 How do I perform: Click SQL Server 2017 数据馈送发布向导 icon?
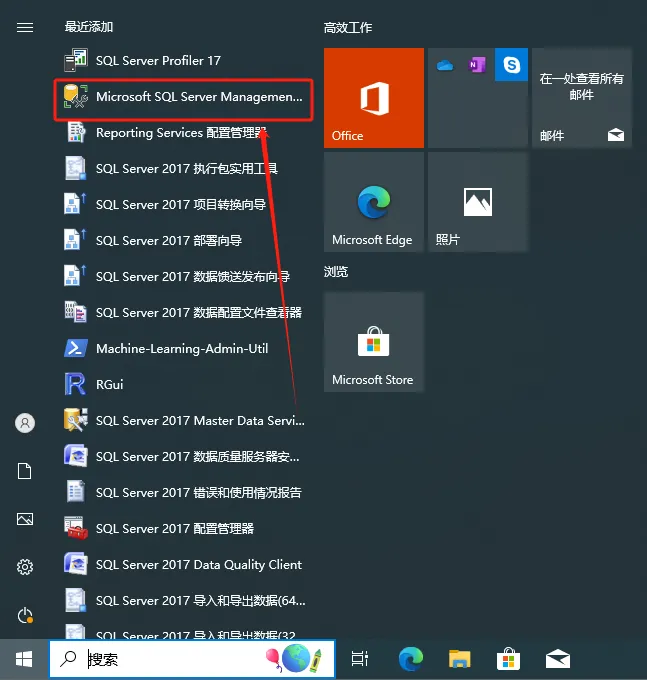tap(75, 276)
